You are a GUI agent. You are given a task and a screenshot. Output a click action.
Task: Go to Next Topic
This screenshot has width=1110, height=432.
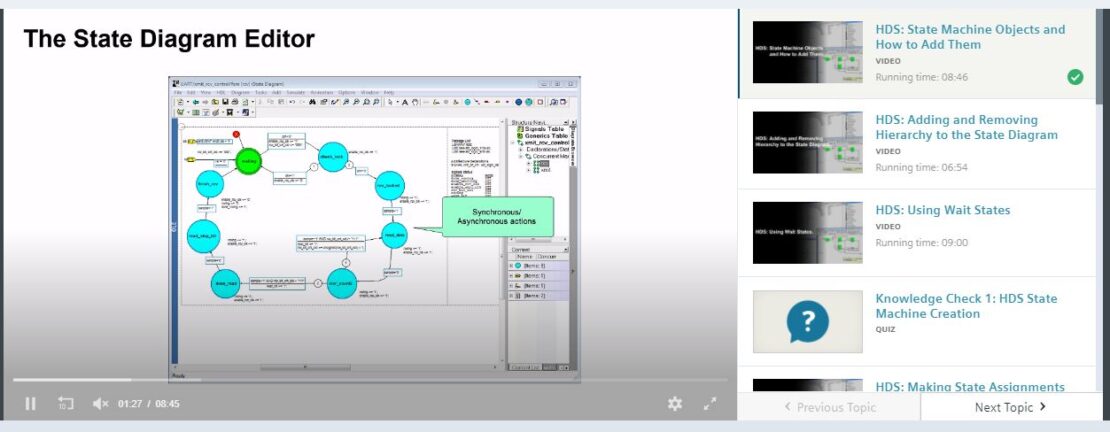[1010, 407]
